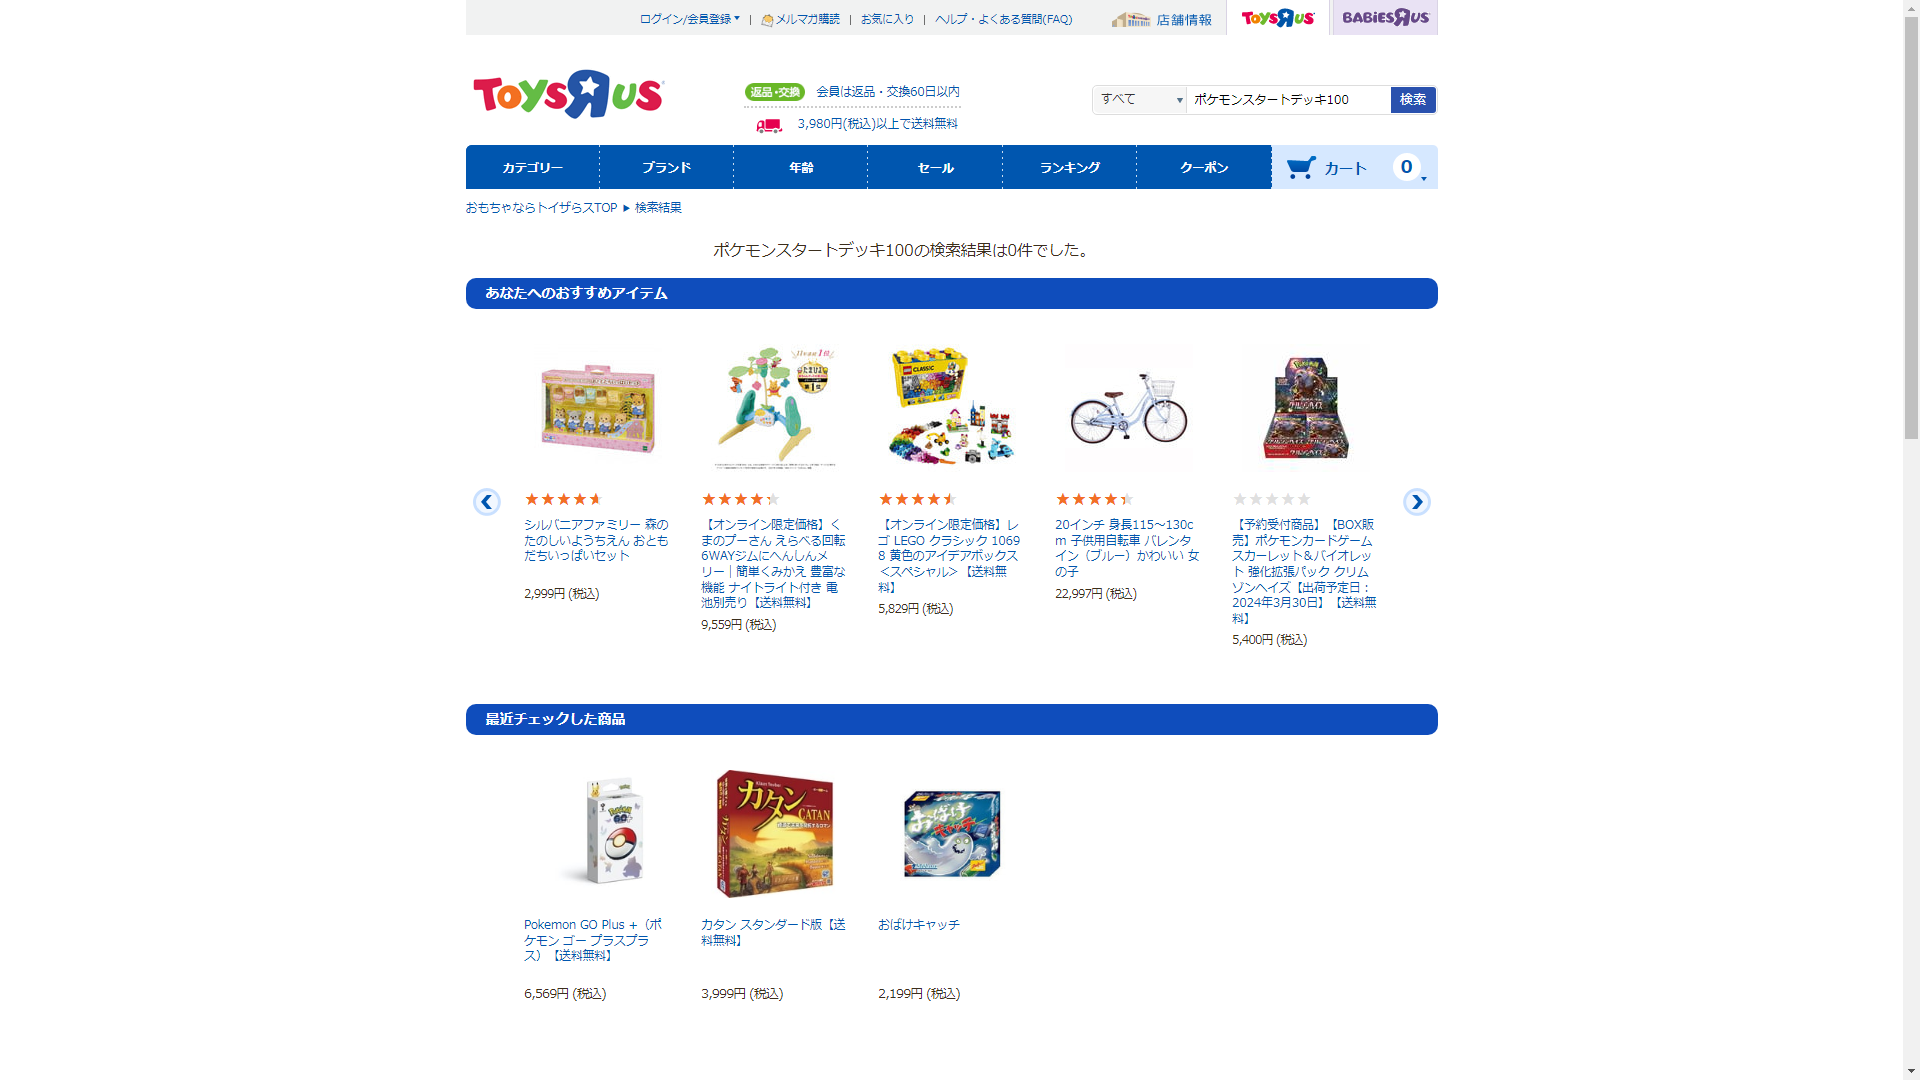The width and height of the screenshot is (1920, 1080).
Task: Click the page vertical scrollbar
Action: click(x=1911, y=540)
